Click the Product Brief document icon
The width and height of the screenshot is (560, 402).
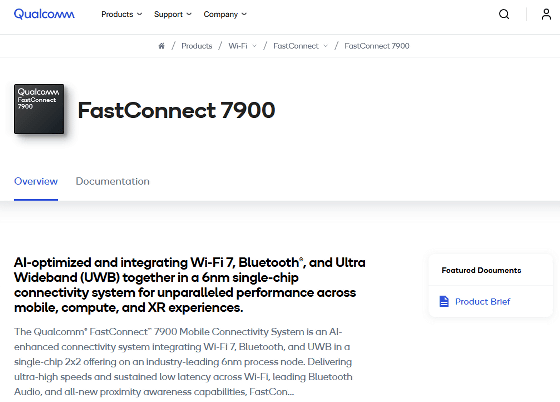point(444,301)
